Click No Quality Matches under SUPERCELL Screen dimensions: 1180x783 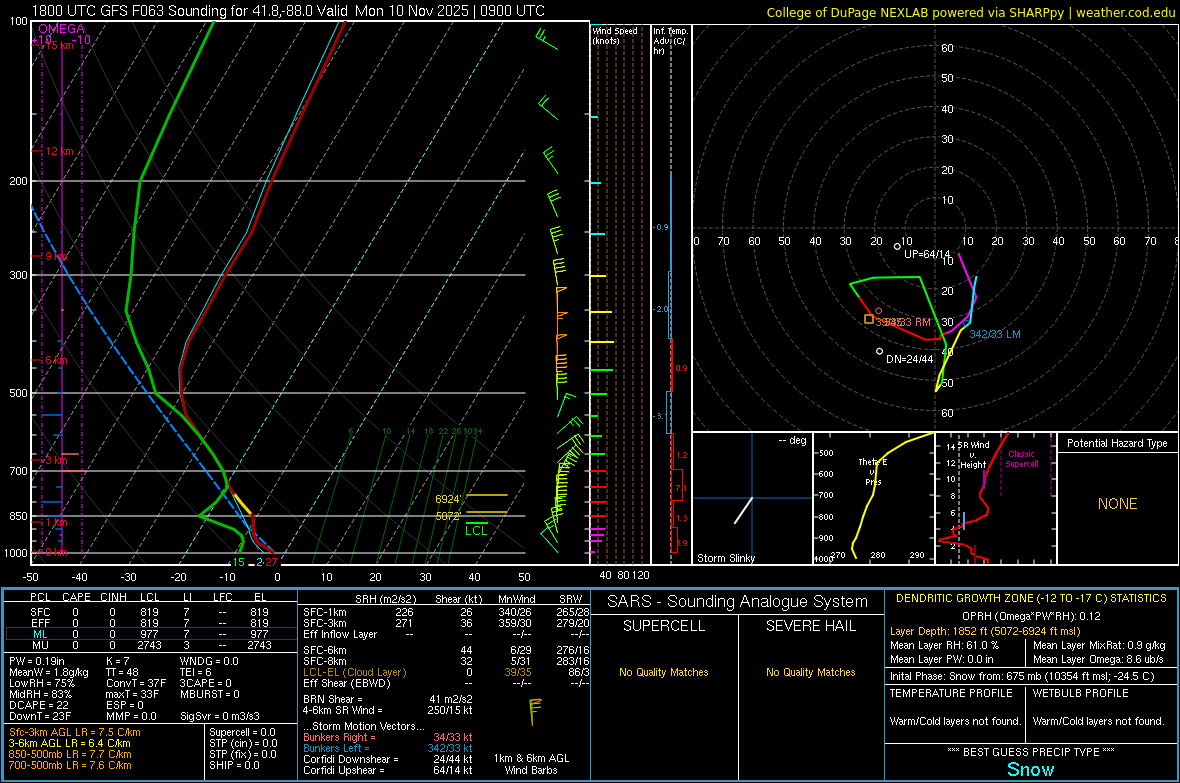pos(664,672)
